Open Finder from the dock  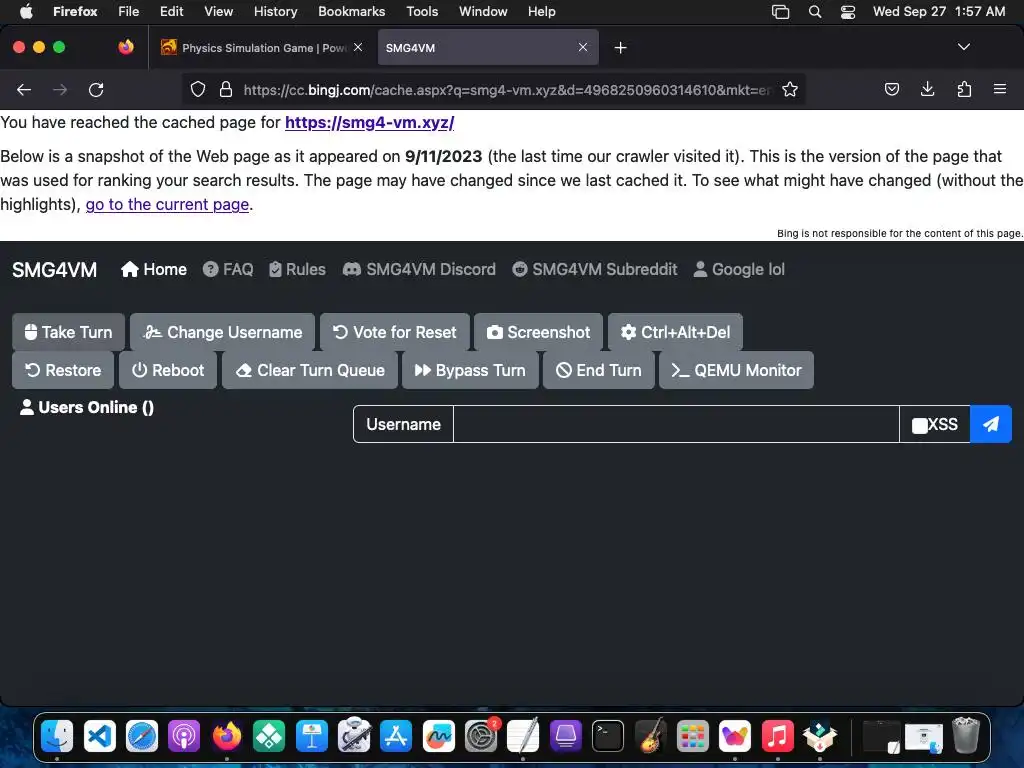click(x=57, y=737)
